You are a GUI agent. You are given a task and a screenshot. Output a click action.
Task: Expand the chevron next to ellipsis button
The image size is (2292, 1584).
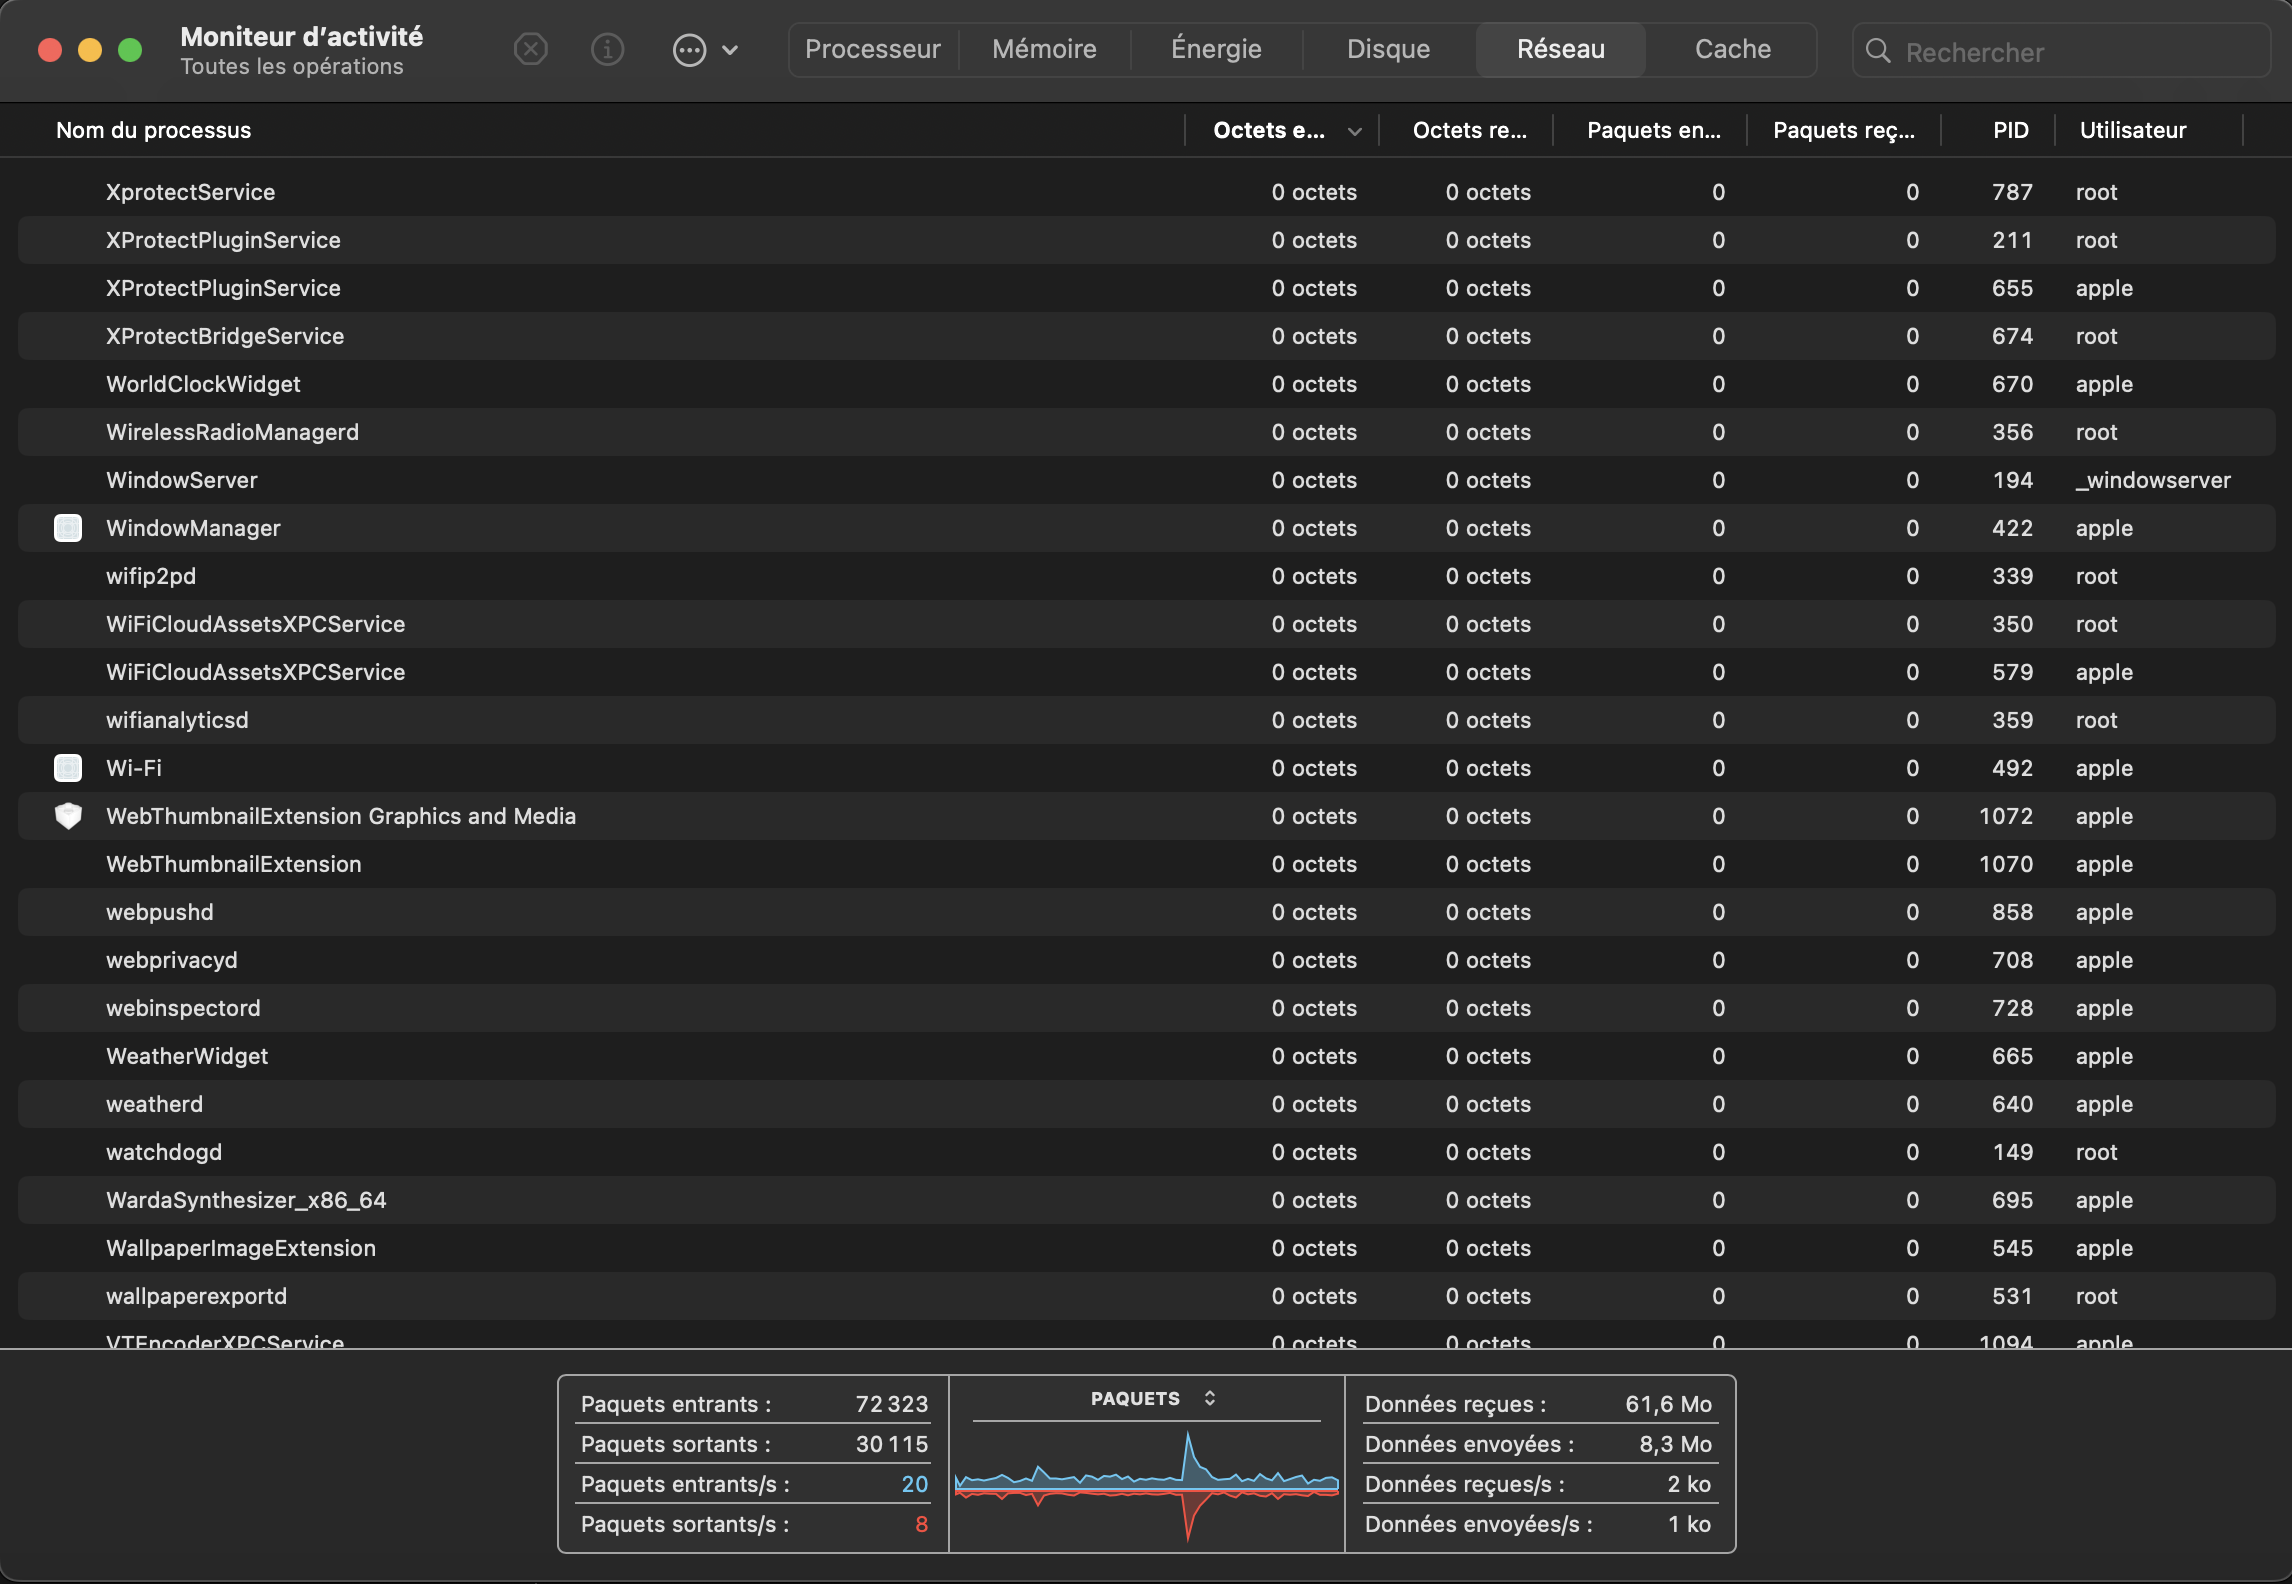tap(730, 50)
